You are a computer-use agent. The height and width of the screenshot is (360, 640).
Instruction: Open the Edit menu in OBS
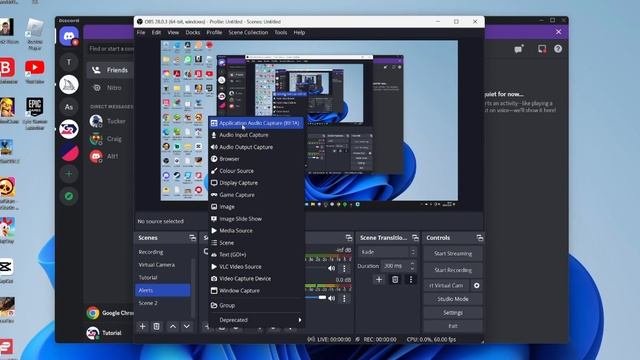156,32
